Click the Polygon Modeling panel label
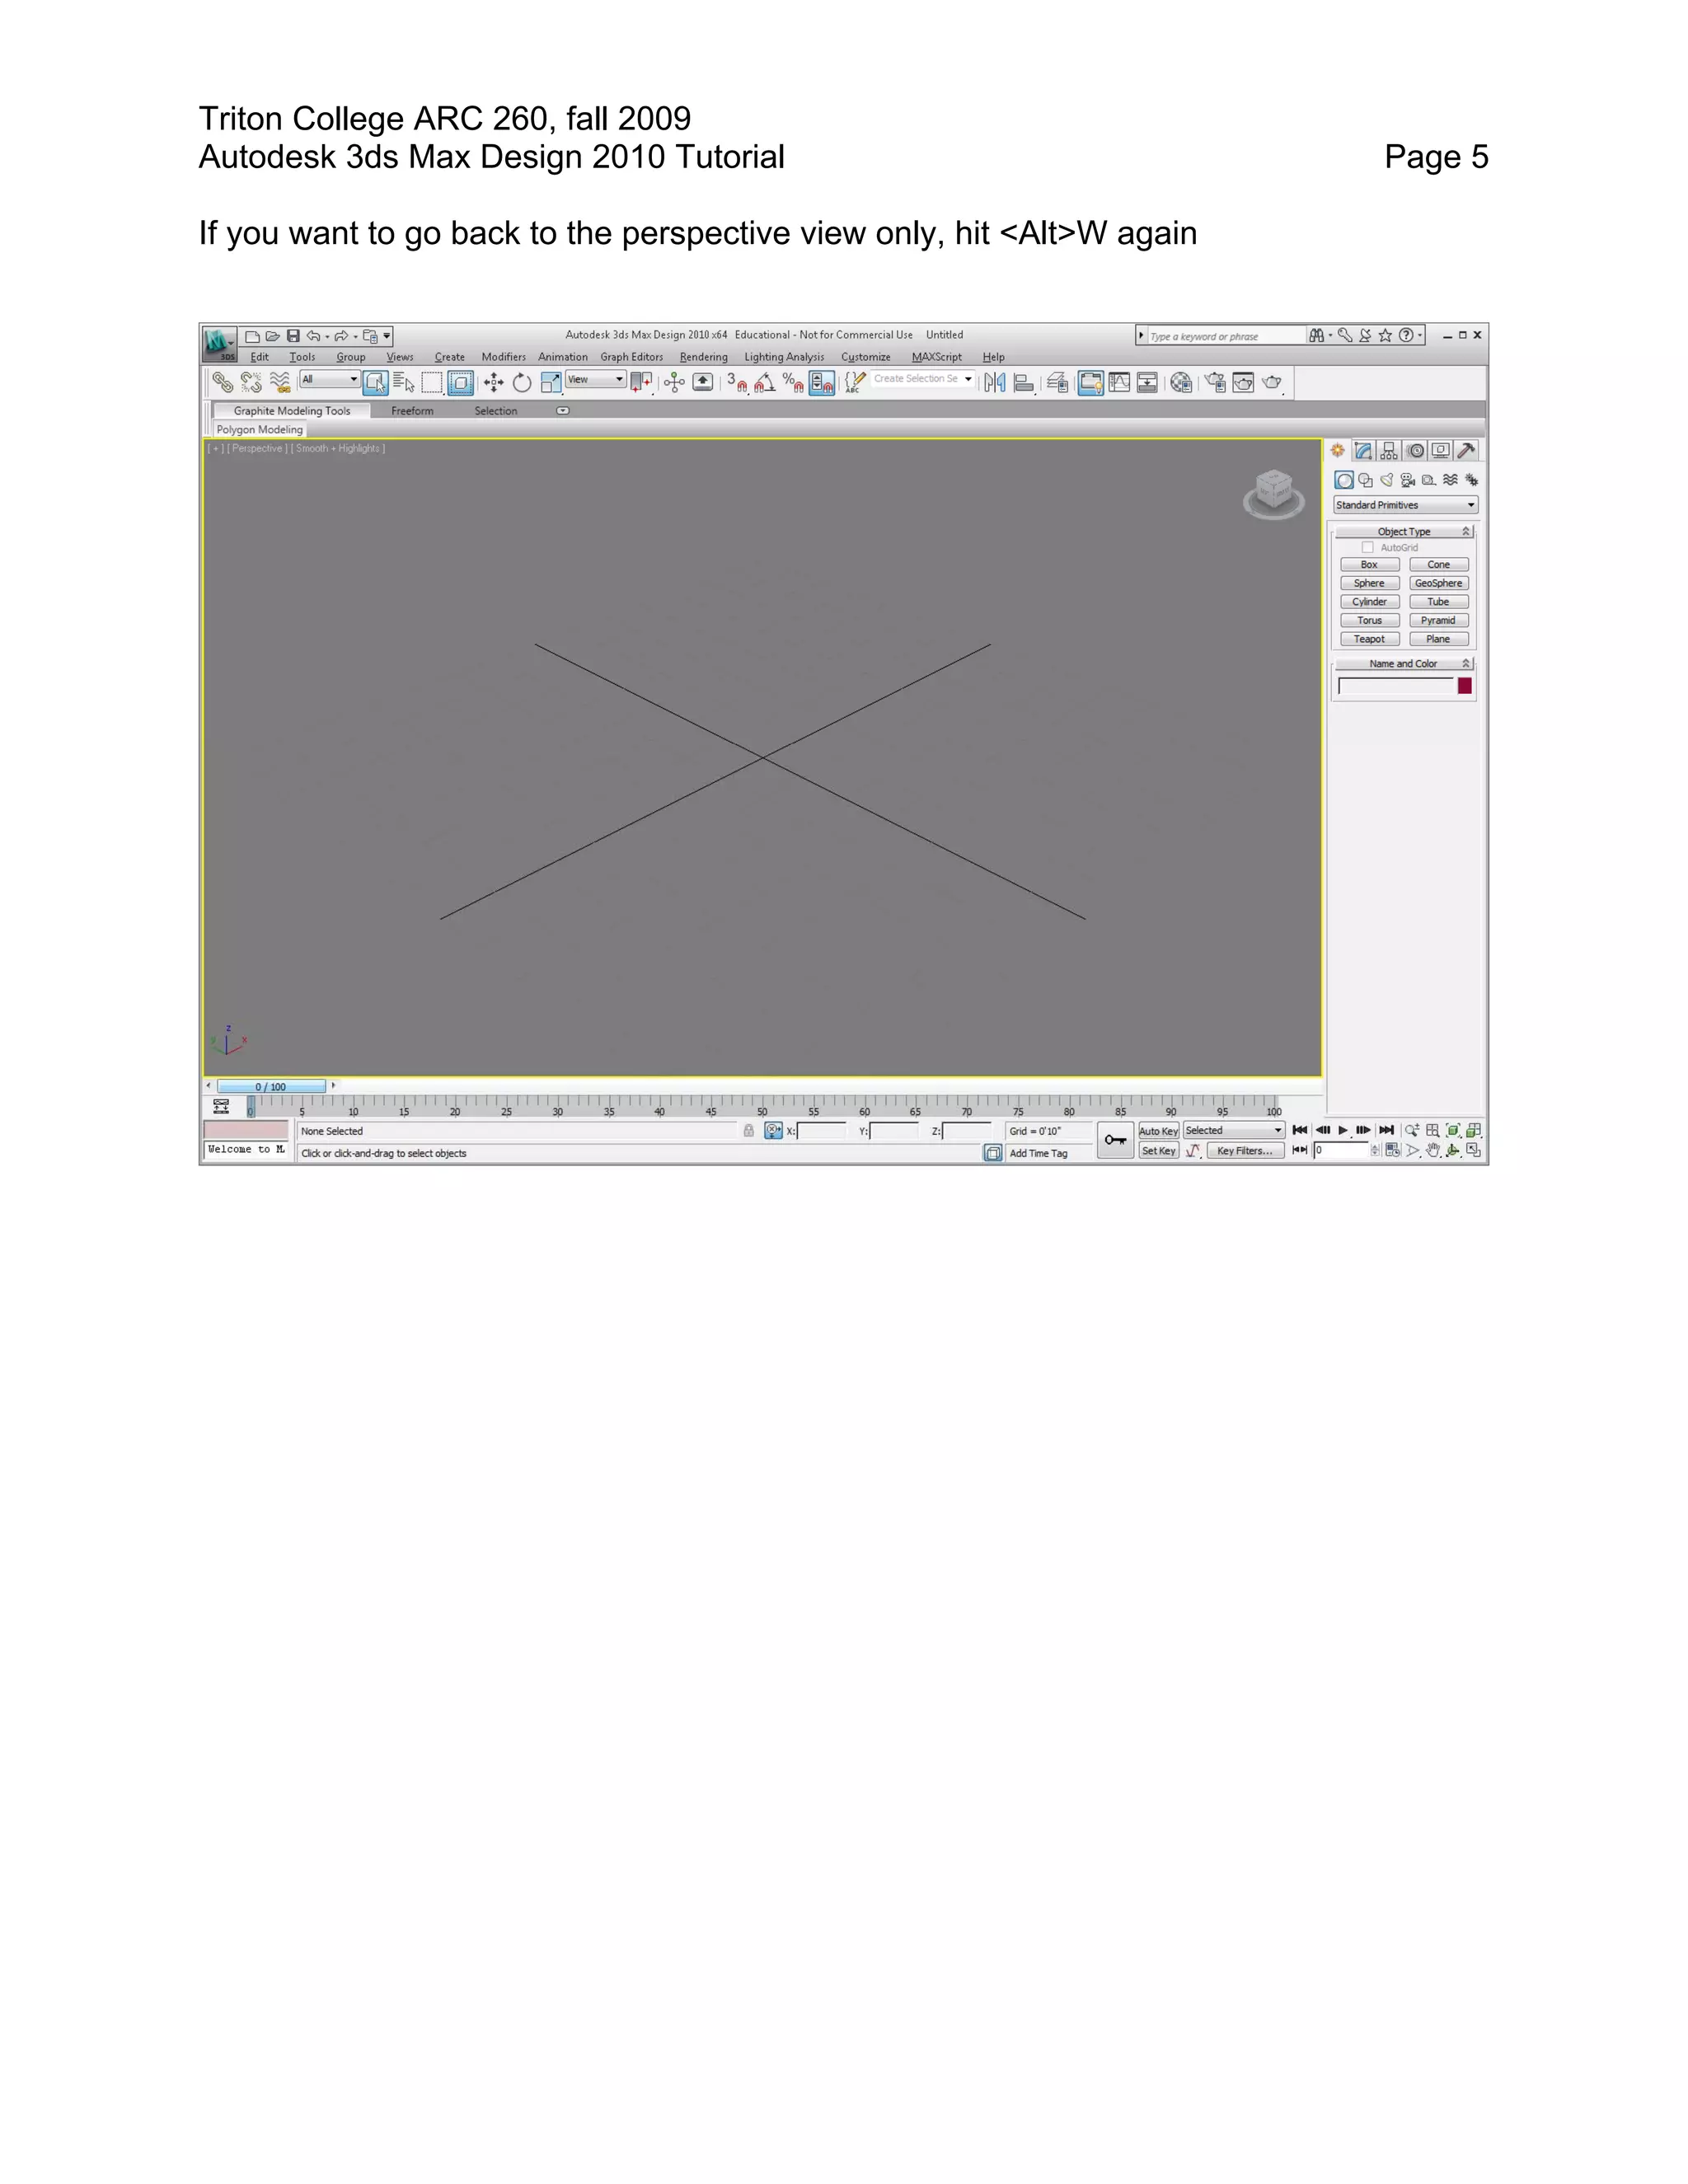Viewport: 1688px width, 2184px height. tap(260, 430)
